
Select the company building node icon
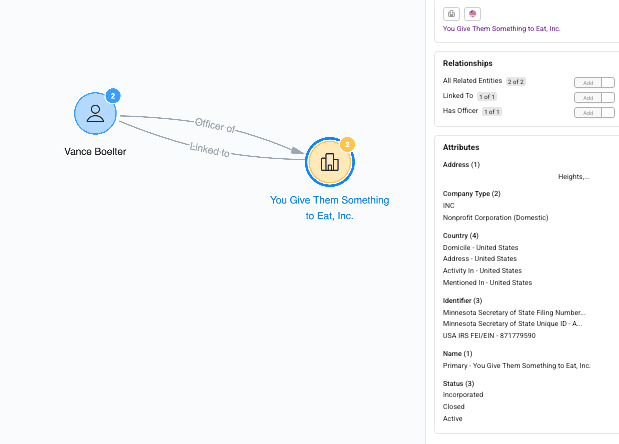pos(330,162)
